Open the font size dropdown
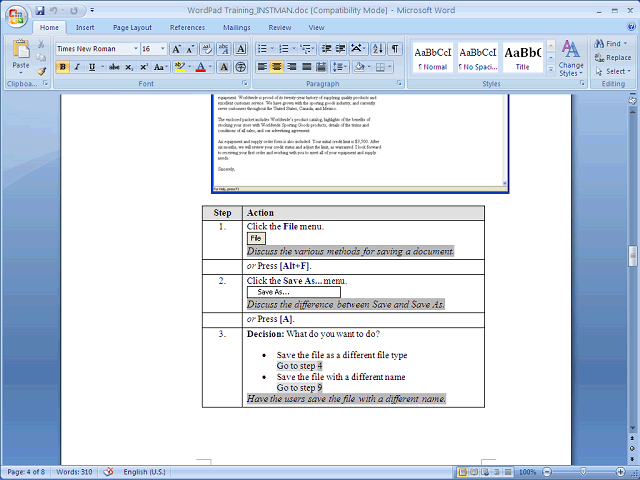This screenshot has height=480, width=640. (162, 49)
